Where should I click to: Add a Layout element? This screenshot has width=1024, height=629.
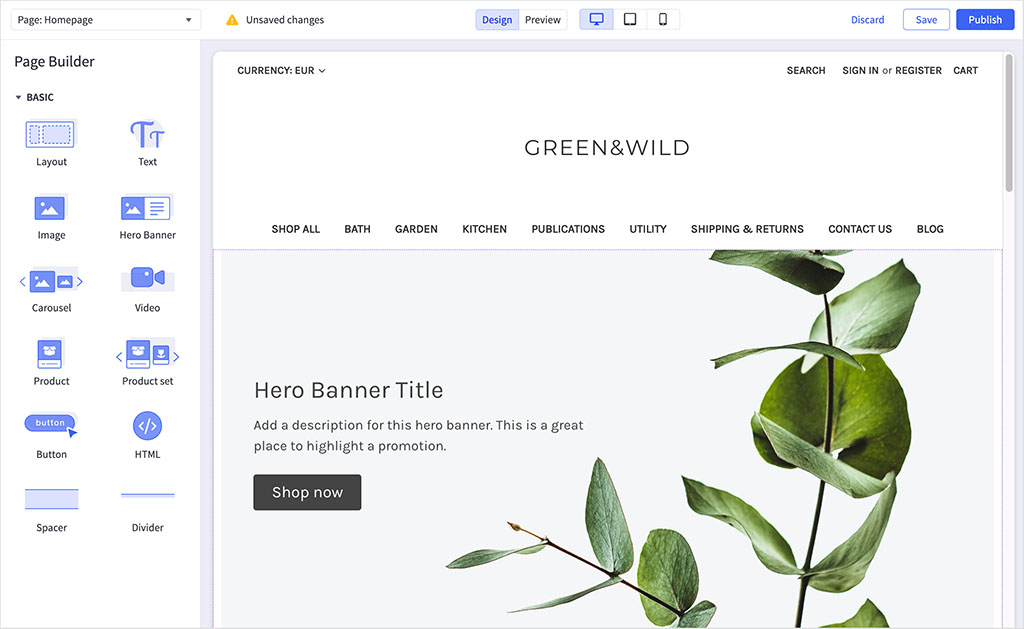50,133
